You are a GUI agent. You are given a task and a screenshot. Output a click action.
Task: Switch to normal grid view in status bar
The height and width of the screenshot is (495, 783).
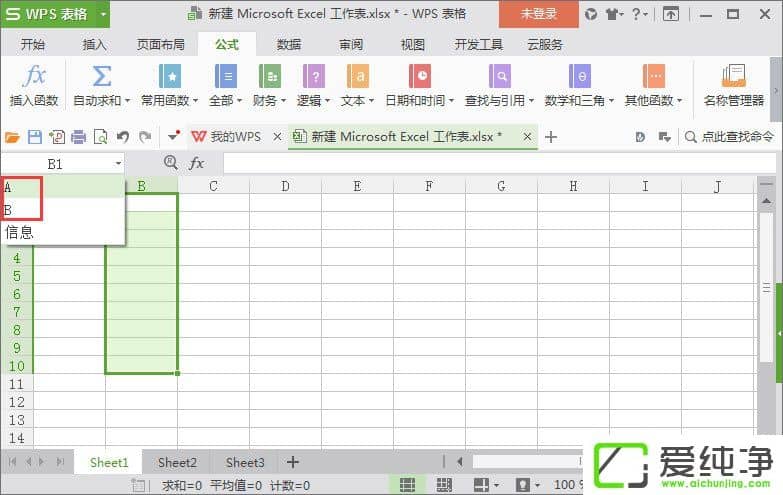point(408,485)
